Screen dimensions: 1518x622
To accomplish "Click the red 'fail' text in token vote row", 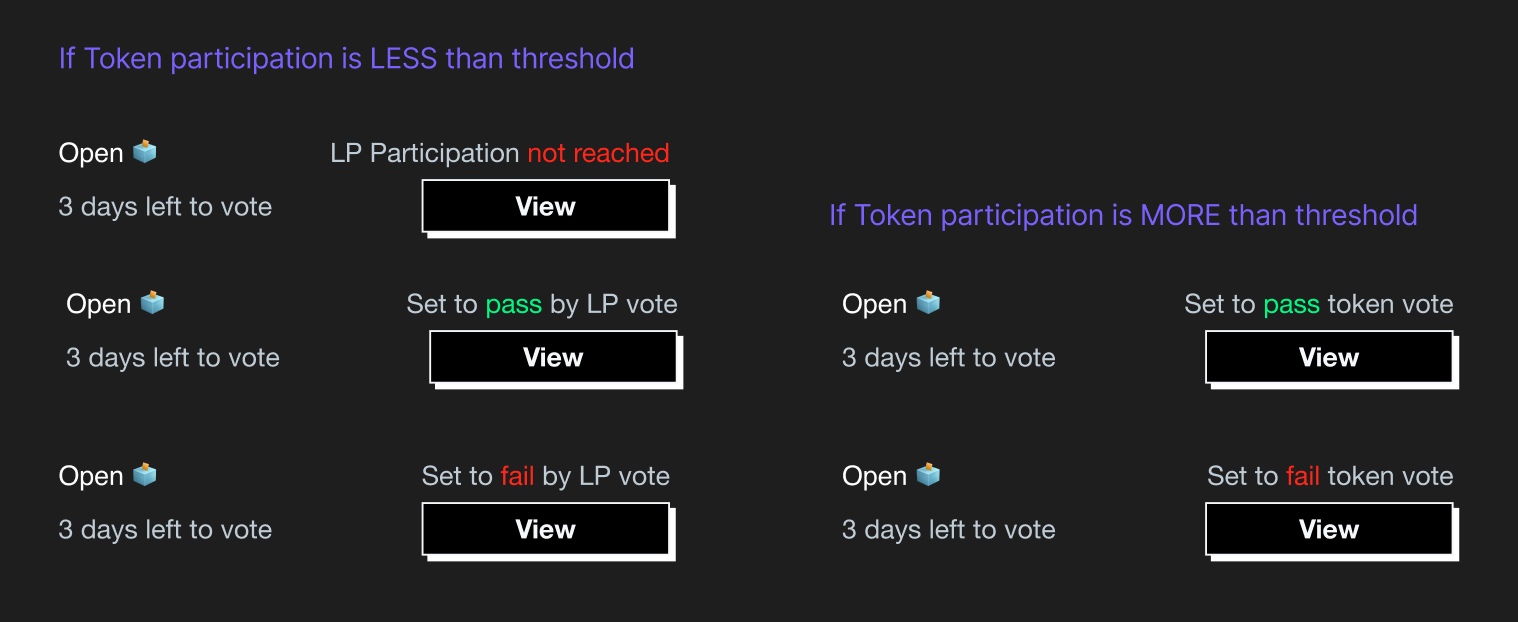I will [x=1303, y=475].
